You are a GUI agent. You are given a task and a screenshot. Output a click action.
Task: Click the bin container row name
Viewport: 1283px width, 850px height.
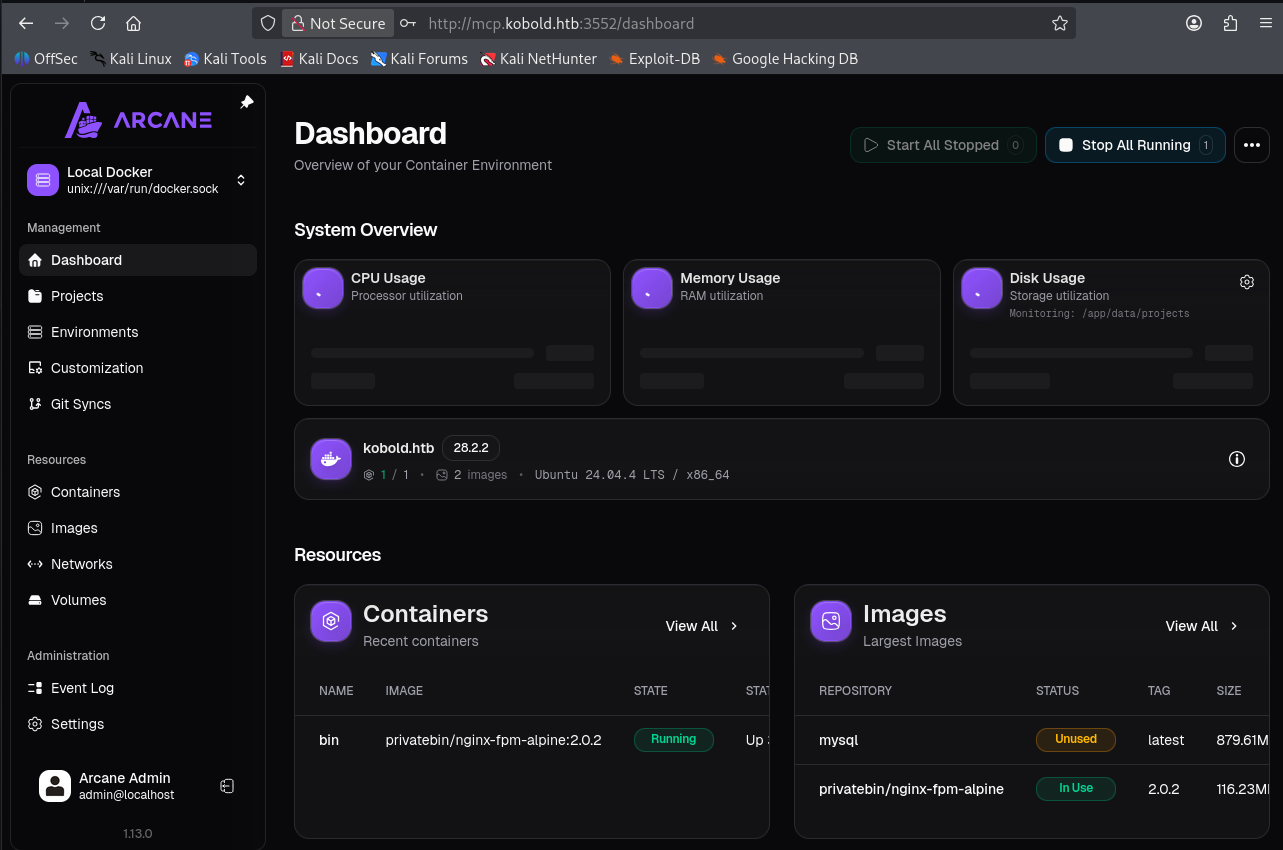[329, 740]
